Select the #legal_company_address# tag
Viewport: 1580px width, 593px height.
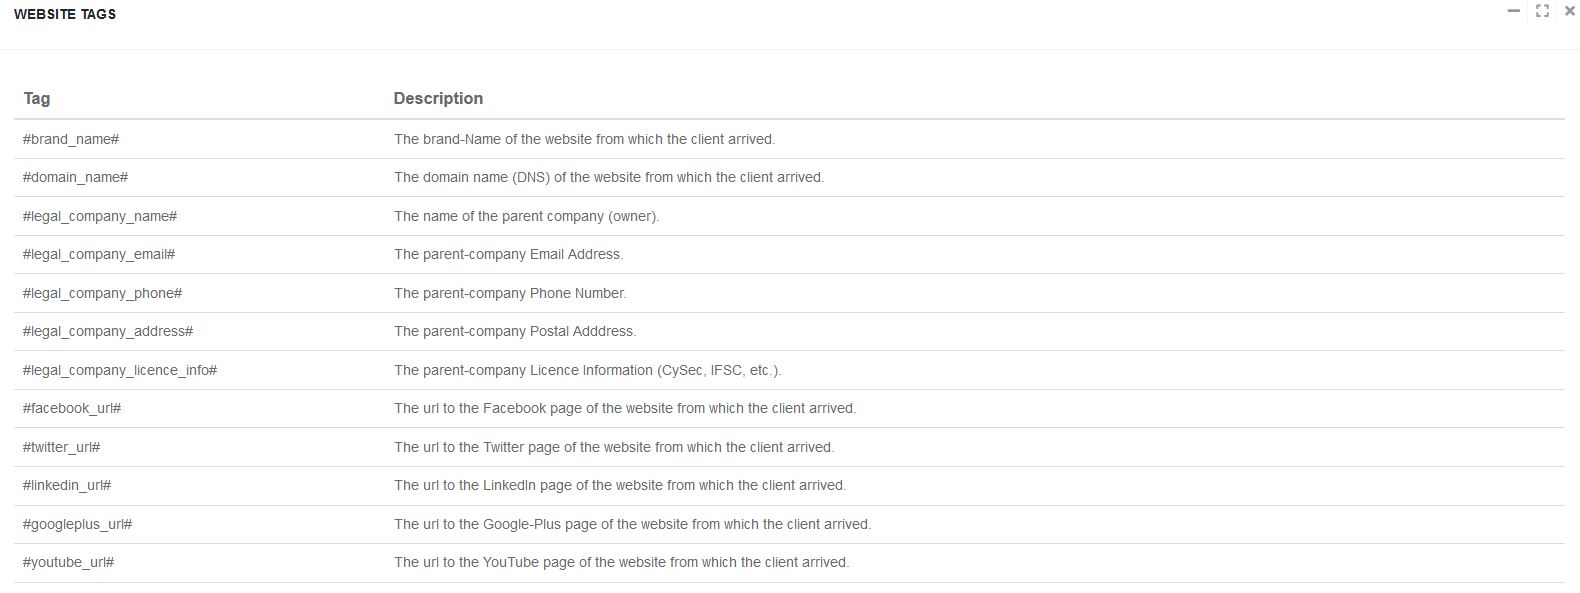[108, 331]
